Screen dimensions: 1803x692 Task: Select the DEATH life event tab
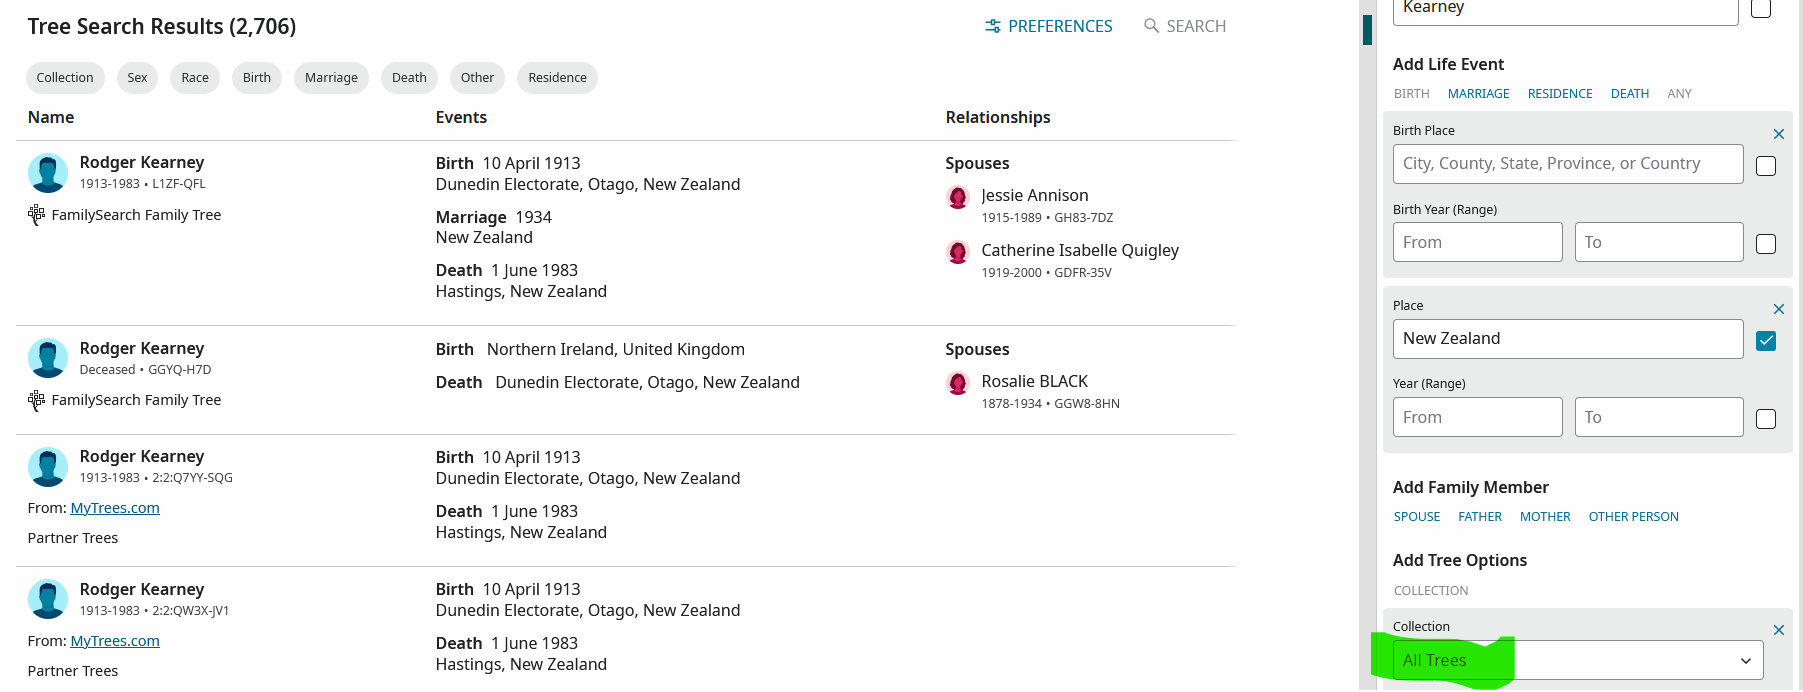pos(1629,94)
